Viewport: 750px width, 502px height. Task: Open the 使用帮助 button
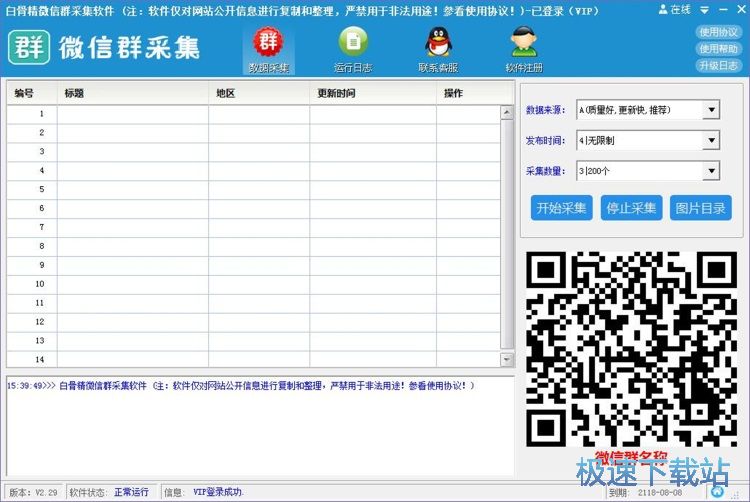(718, 49)
